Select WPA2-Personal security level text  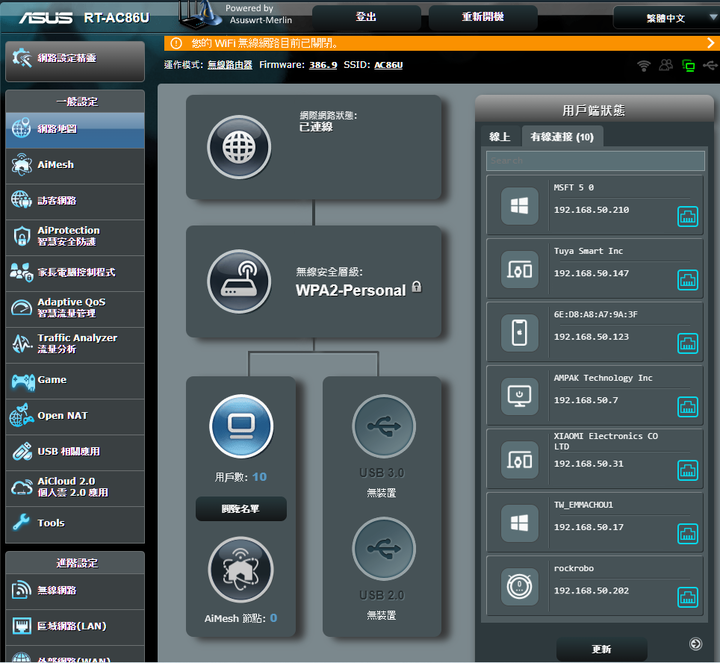[x=351, y=290]
